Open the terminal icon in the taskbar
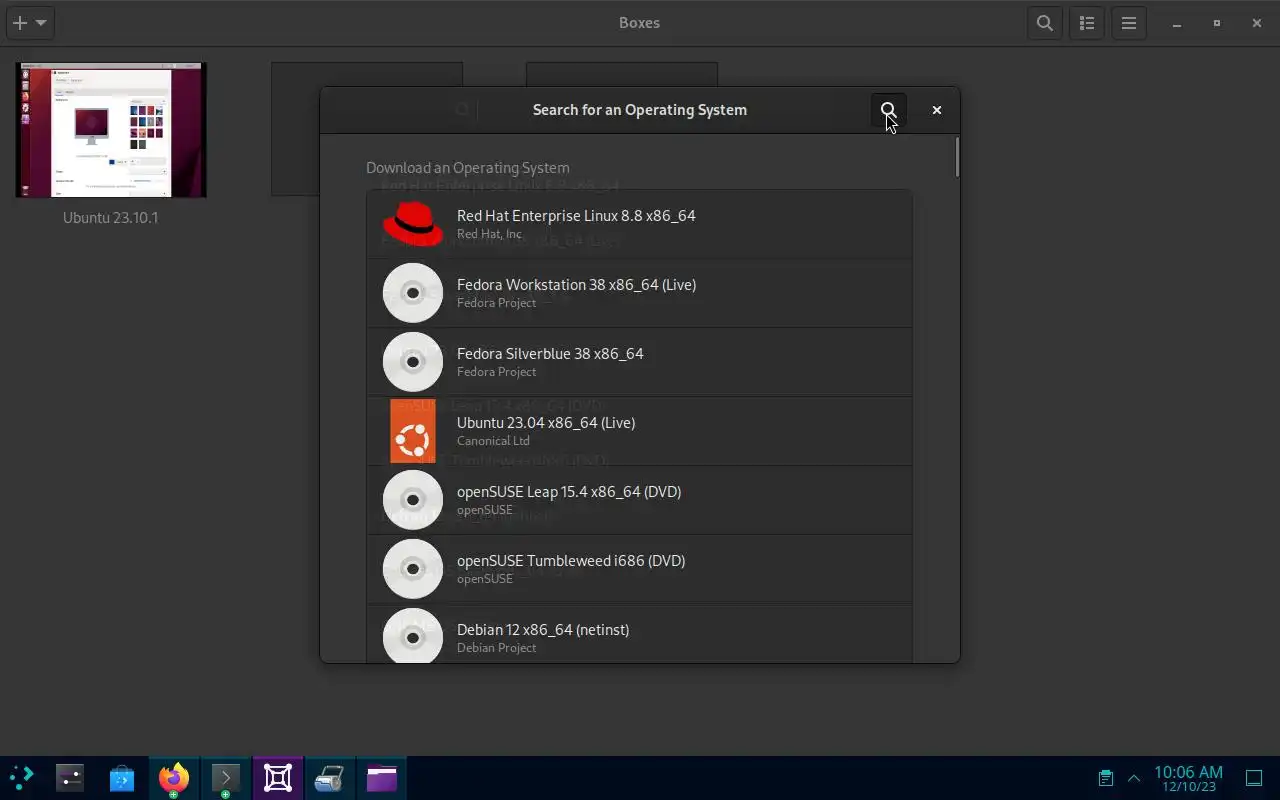 (x=226, y=778)
